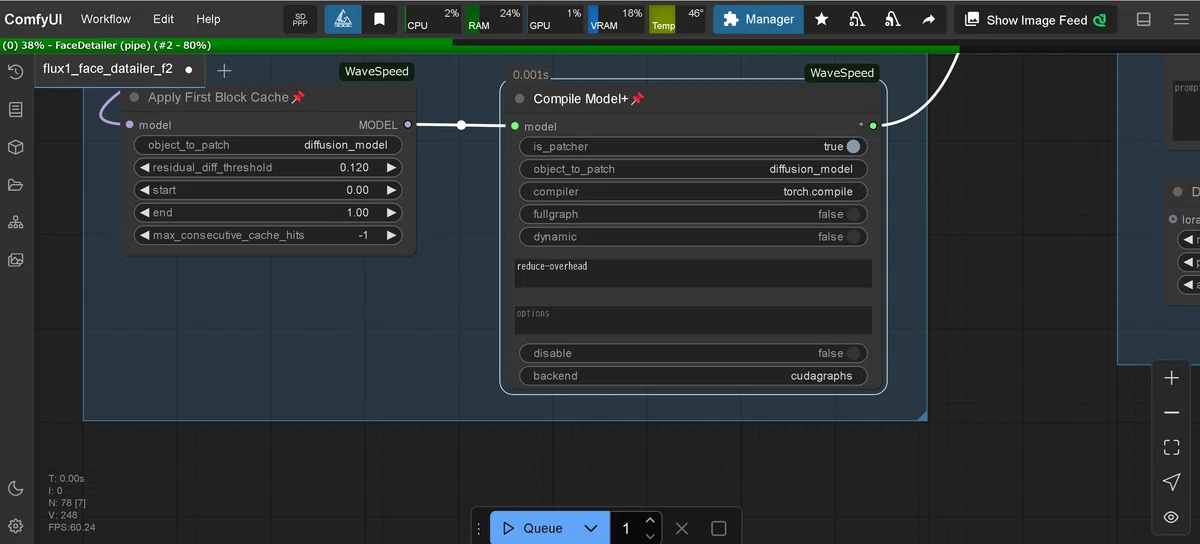Image resolution: width=1200 pixels, height=544 pixels.
Task: Clear queue using the X icon
Action: (x=681, y=528)
